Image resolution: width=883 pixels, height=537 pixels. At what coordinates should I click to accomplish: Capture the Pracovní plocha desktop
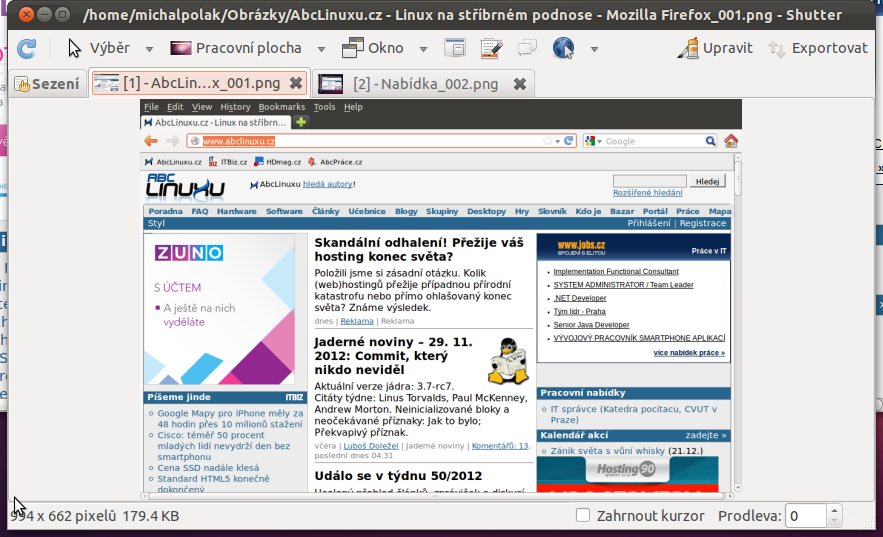235,48
